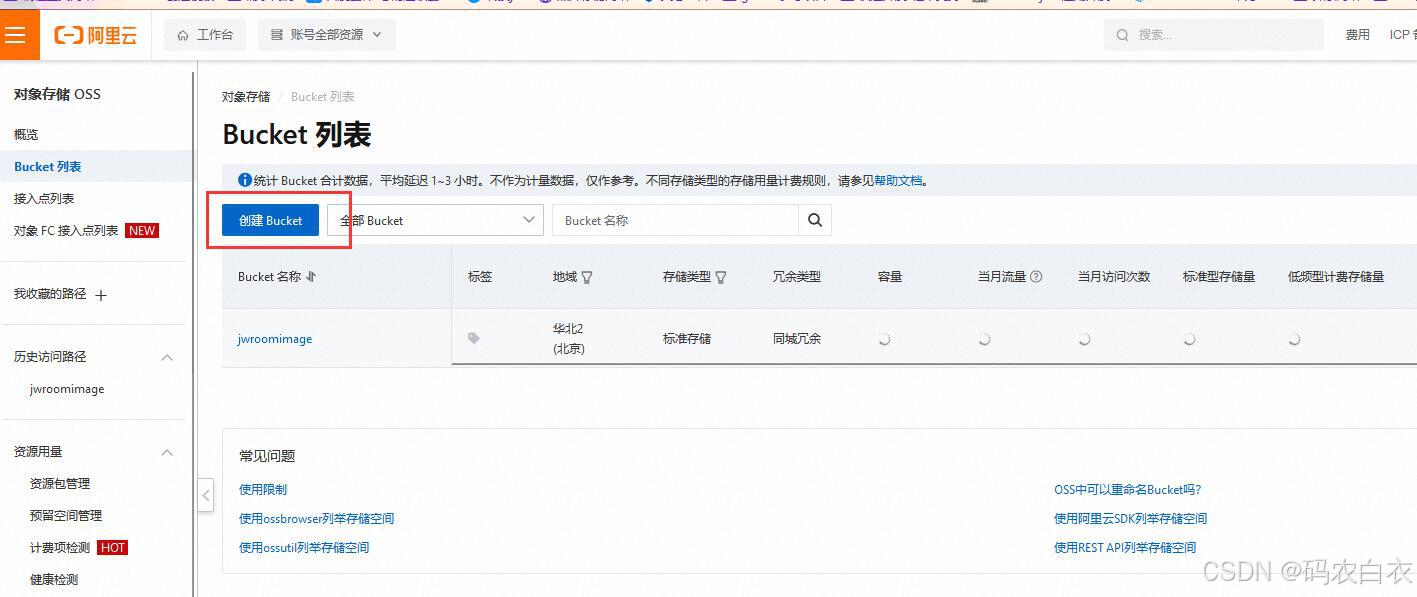This screenshot has width=1417, height=597.
Task: Focus the top 搜索 search box
Action: pyautogui.click(x=1214, y=35)
